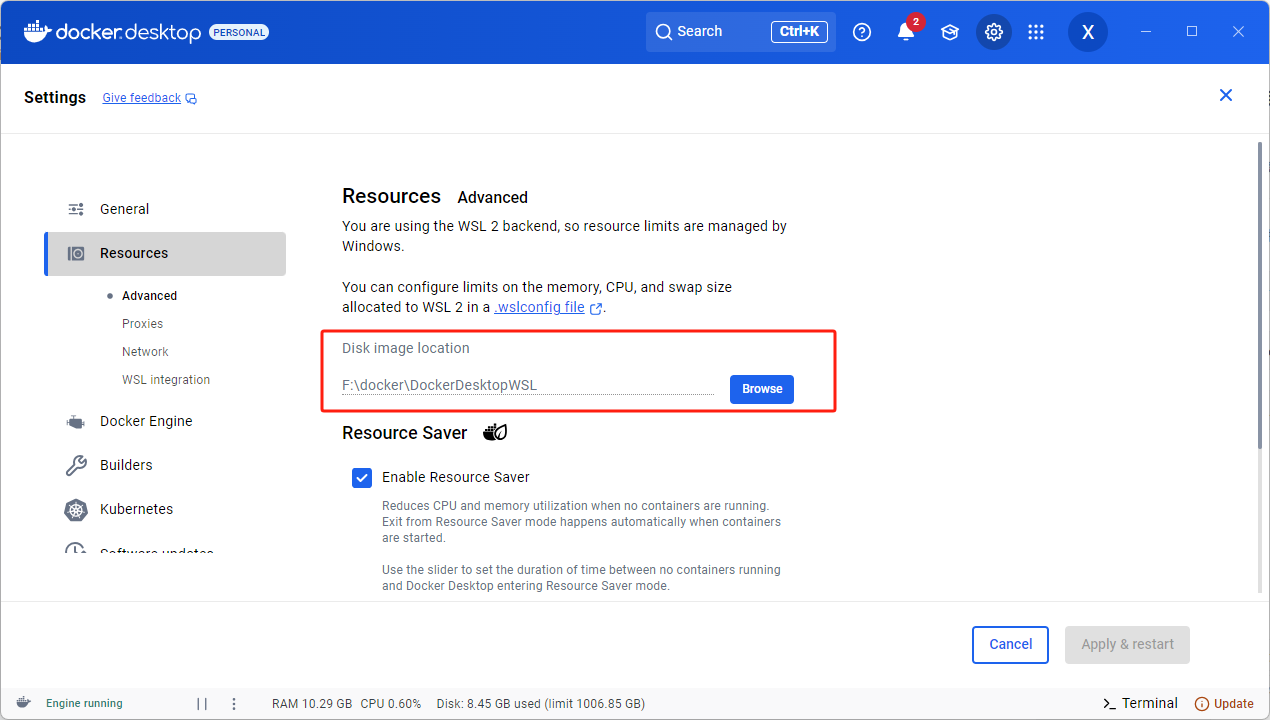Viewport: 1270px width, 720px height.
Task: Click the search magnifier icon
Action: point(664,32)
